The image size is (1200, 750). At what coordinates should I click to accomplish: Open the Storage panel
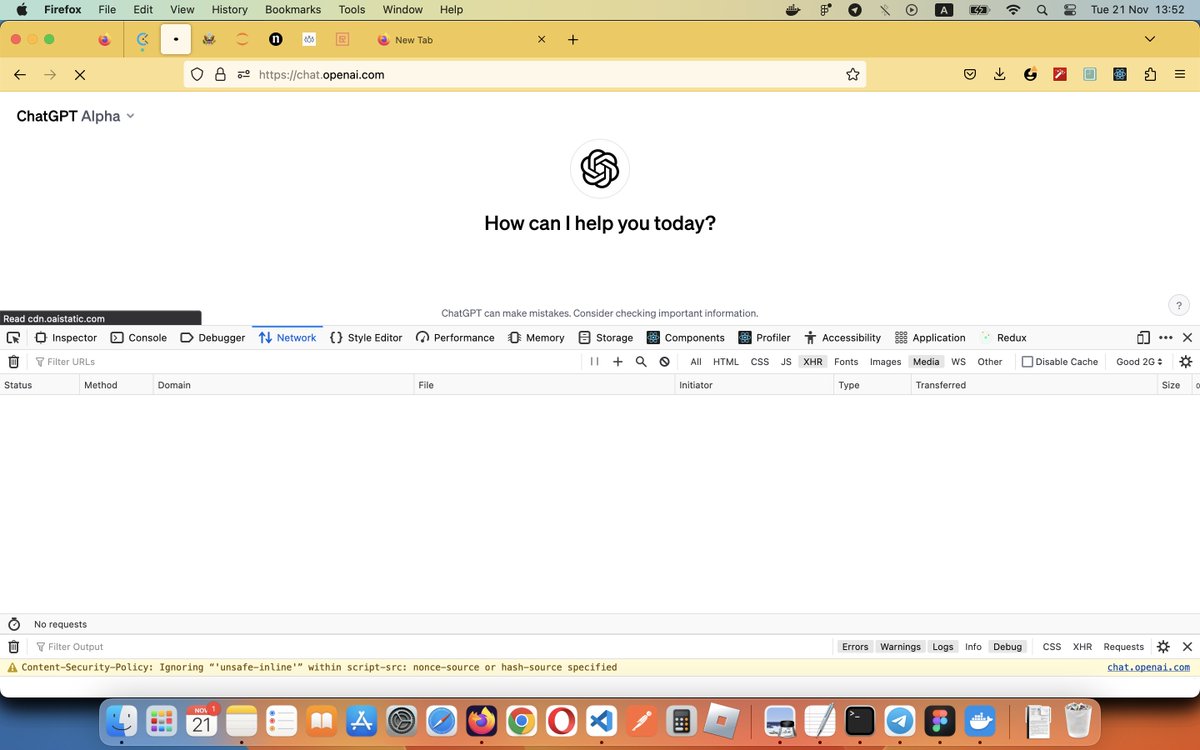click(x=606, y=338)
